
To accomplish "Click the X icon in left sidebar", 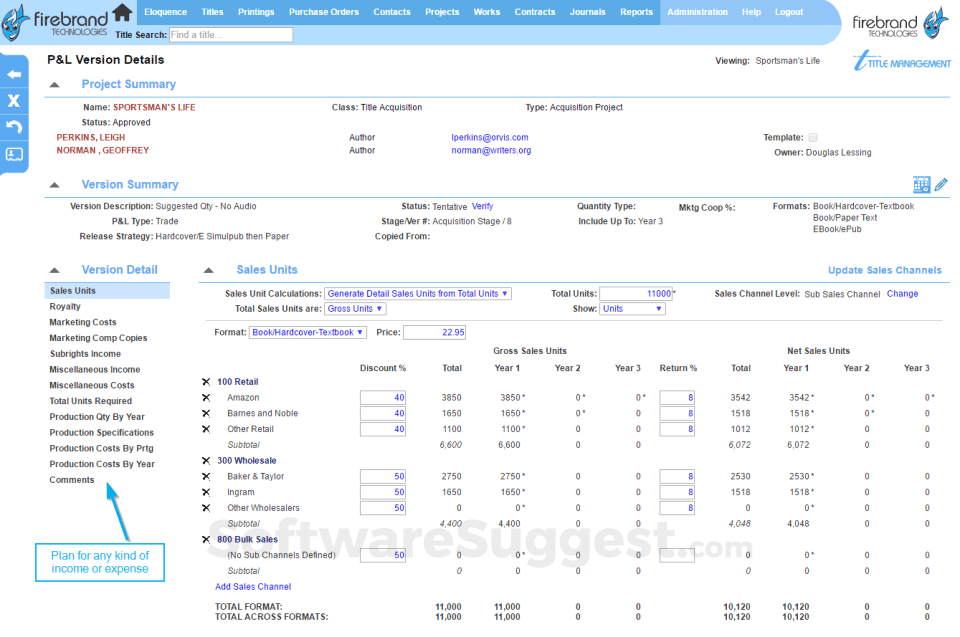I will coord(14,101).
